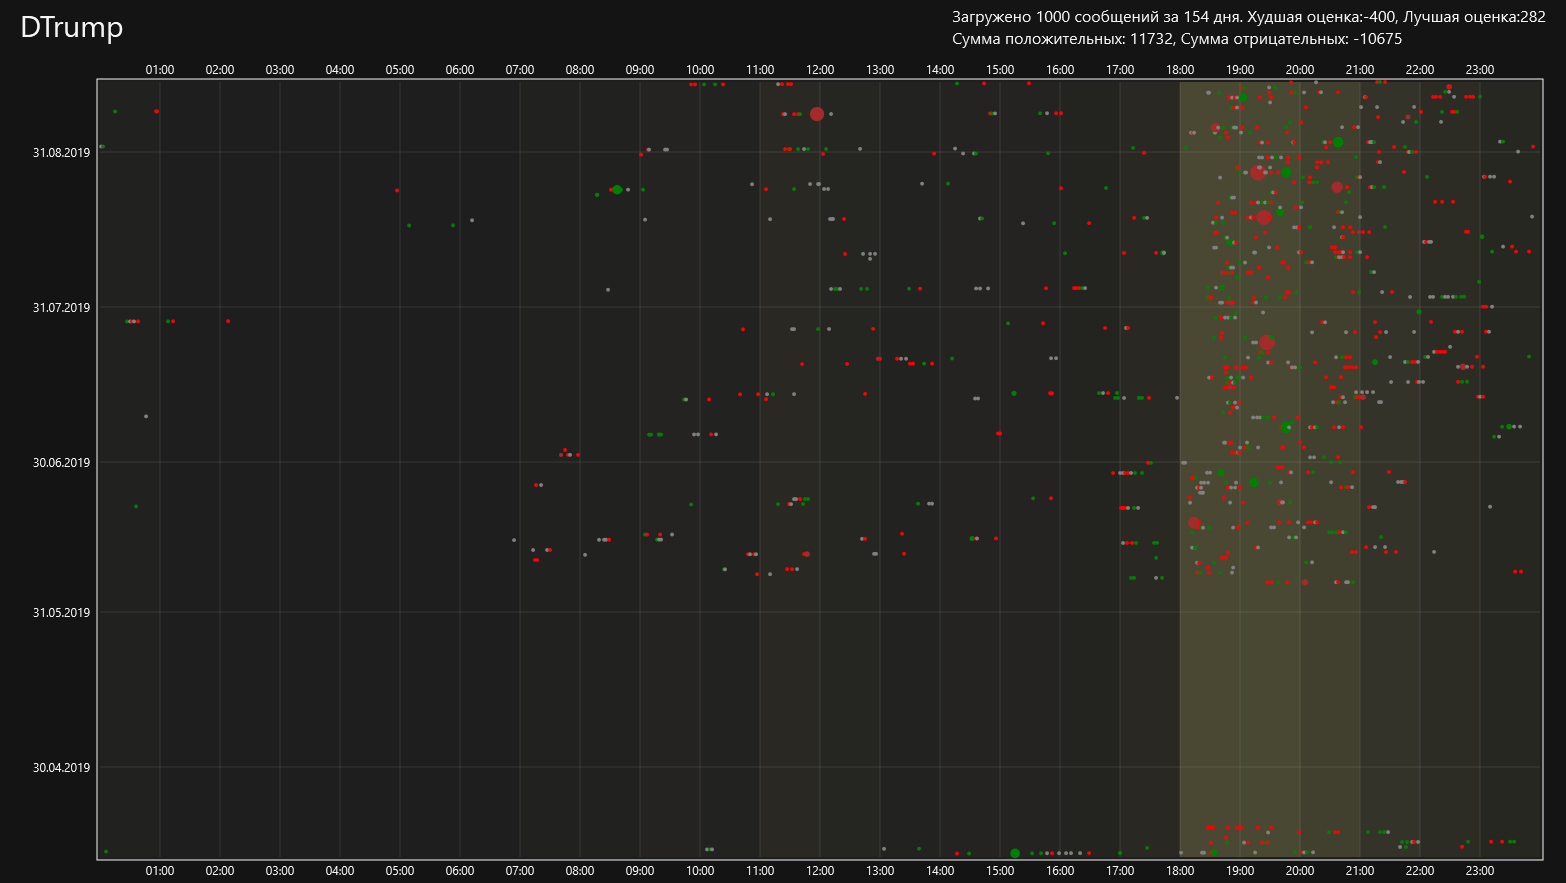This screenshot has width=1566, height=883.
Task: Select 08:00 on the bottom time axis
Action: [x=580, y=871]
